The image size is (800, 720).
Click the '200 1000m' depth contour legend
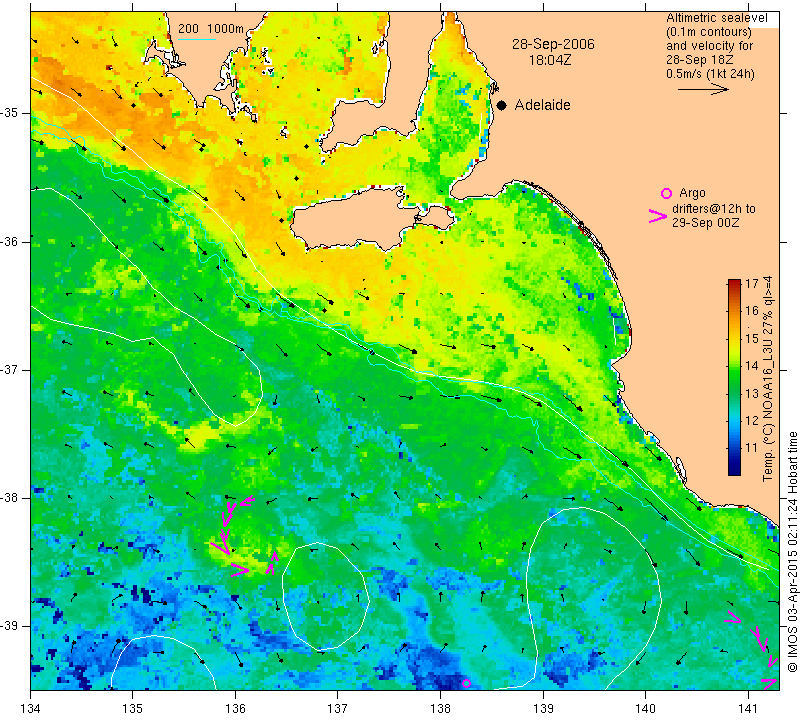[211, 29]
